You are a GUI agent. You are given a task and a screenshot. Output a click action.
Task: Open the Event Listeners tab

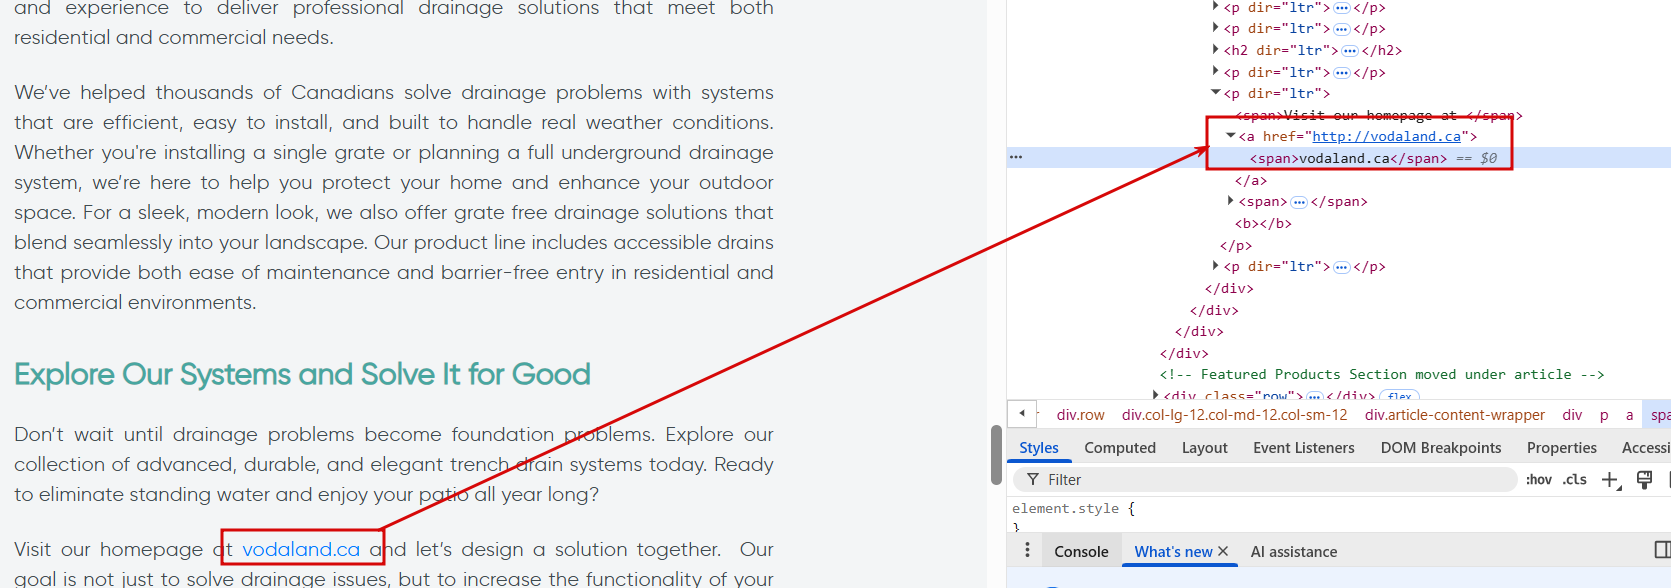coord(1304,448)
